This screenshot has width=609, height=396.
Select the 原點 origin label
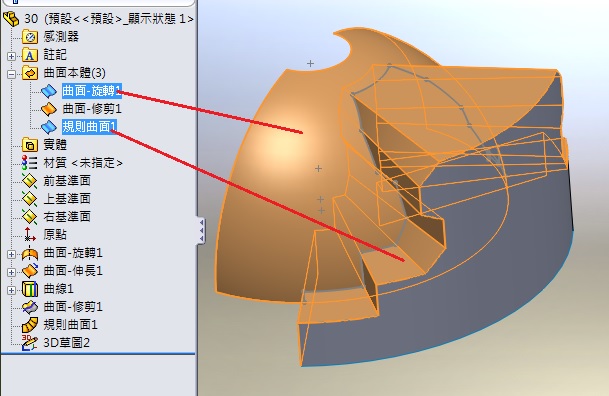click(55, 234)
